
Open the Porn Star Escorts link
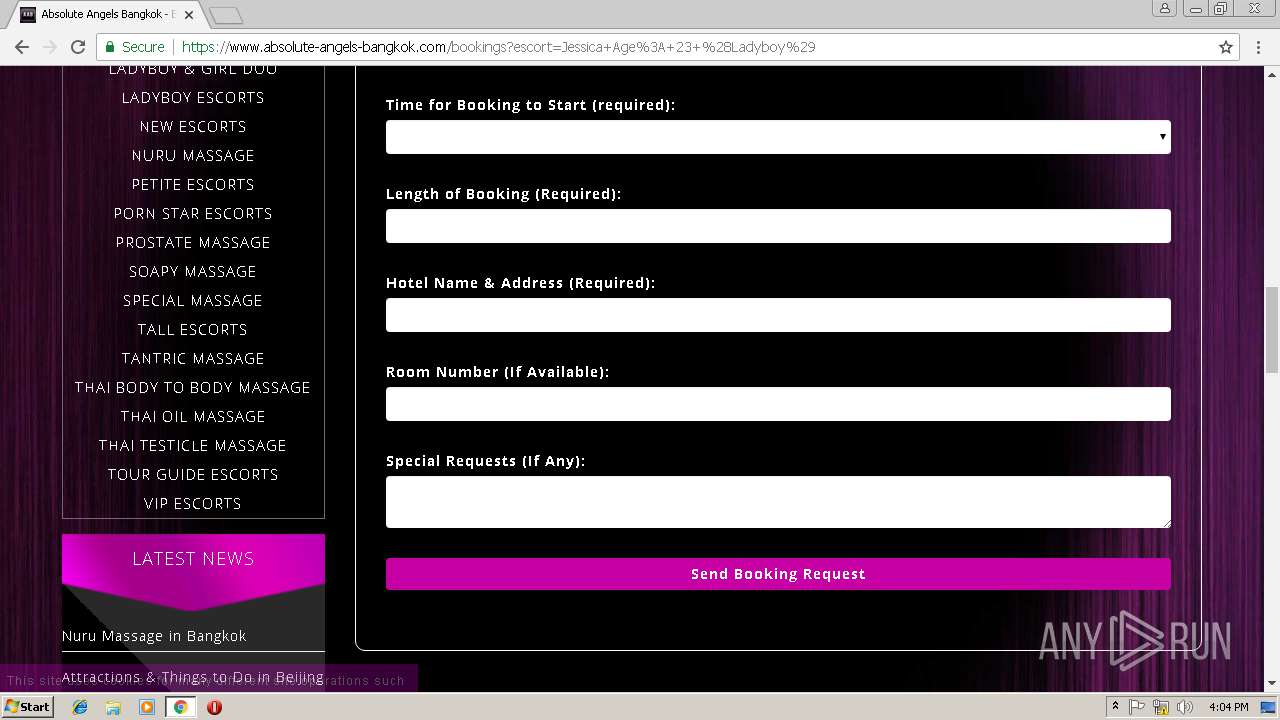193,214
